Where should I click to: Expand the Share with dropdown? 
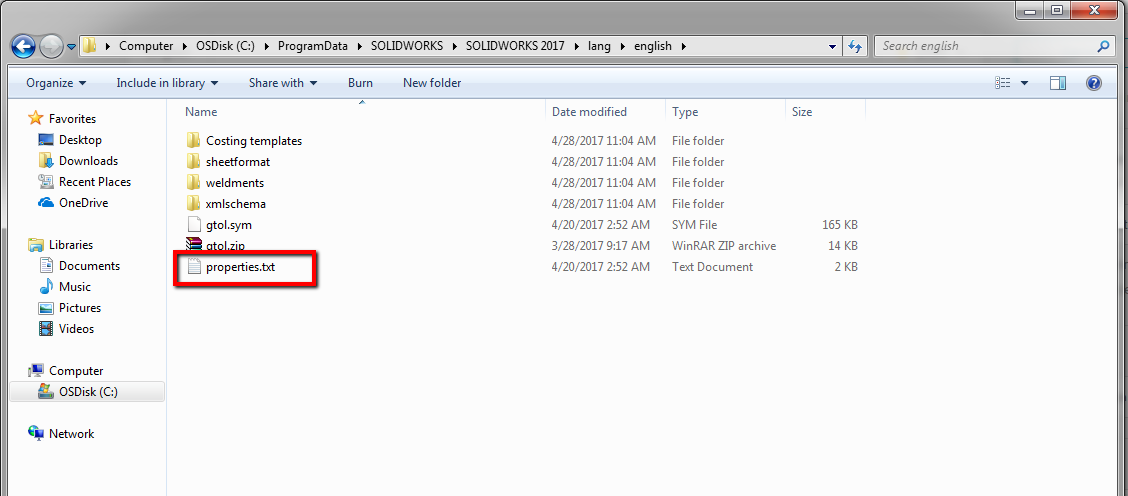pos(283,83)
